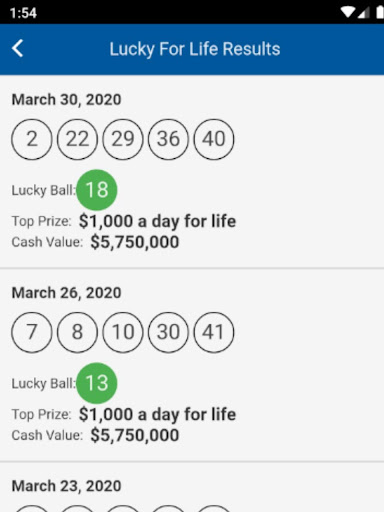Tap the Wi-Fi status icon
Viewport: 384px width, 512px height.
(347, 13)
